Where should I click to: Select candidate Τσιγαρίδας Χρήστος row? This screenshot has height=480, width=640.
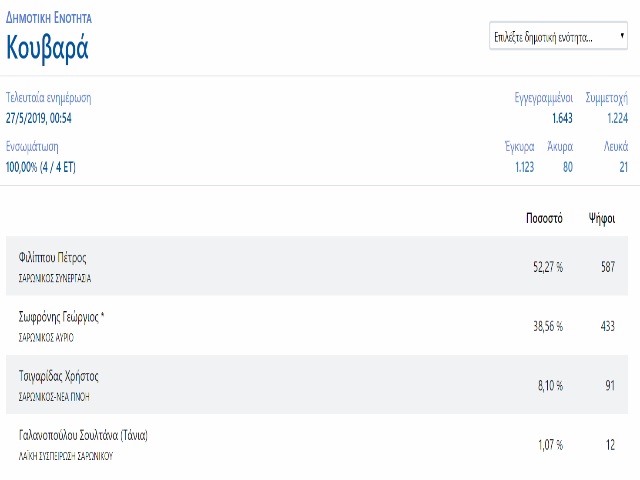317,384
